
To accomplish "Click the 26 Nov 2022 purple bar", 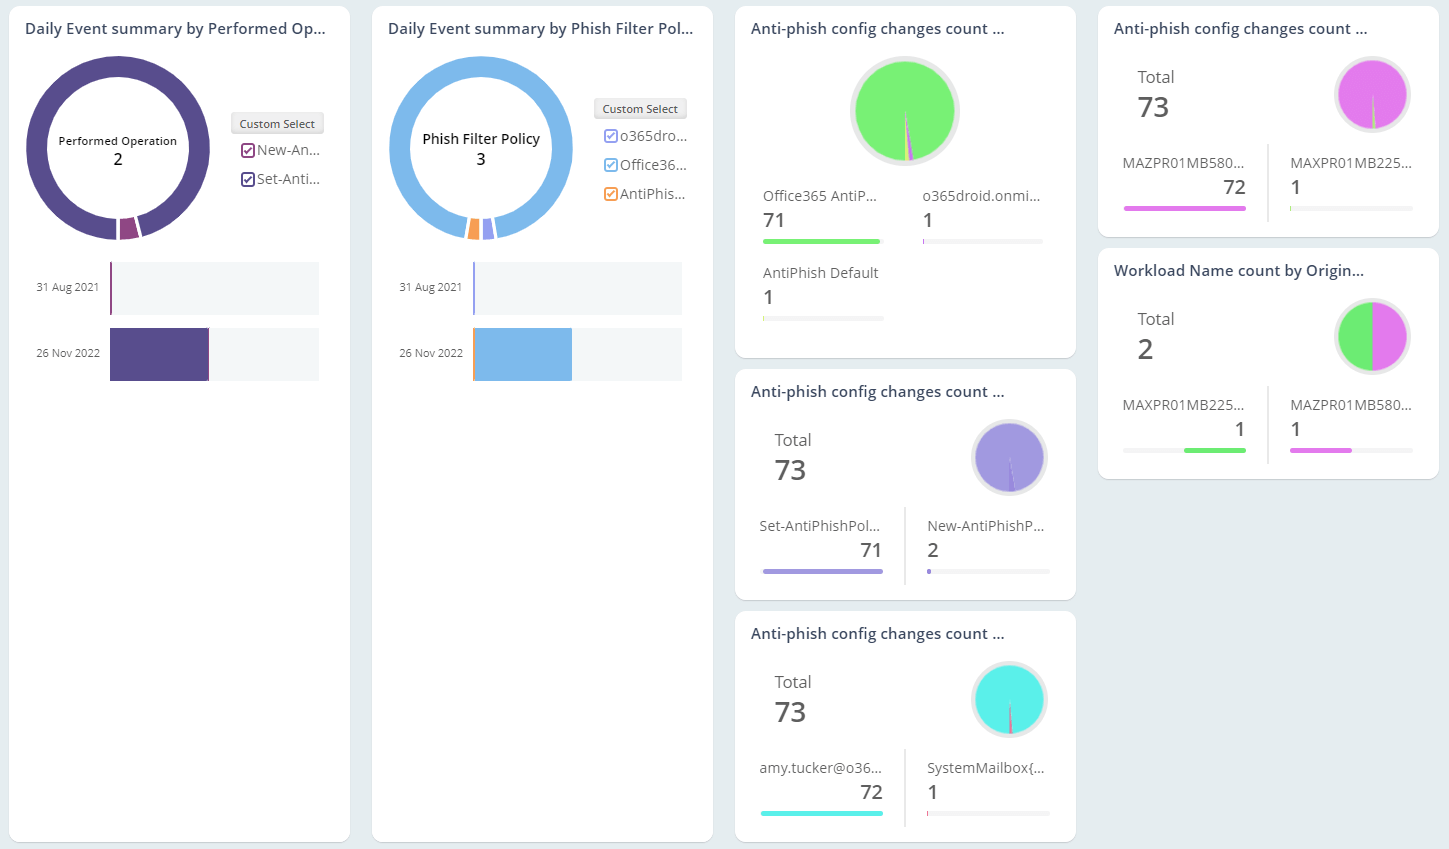I will click(160, 354).
